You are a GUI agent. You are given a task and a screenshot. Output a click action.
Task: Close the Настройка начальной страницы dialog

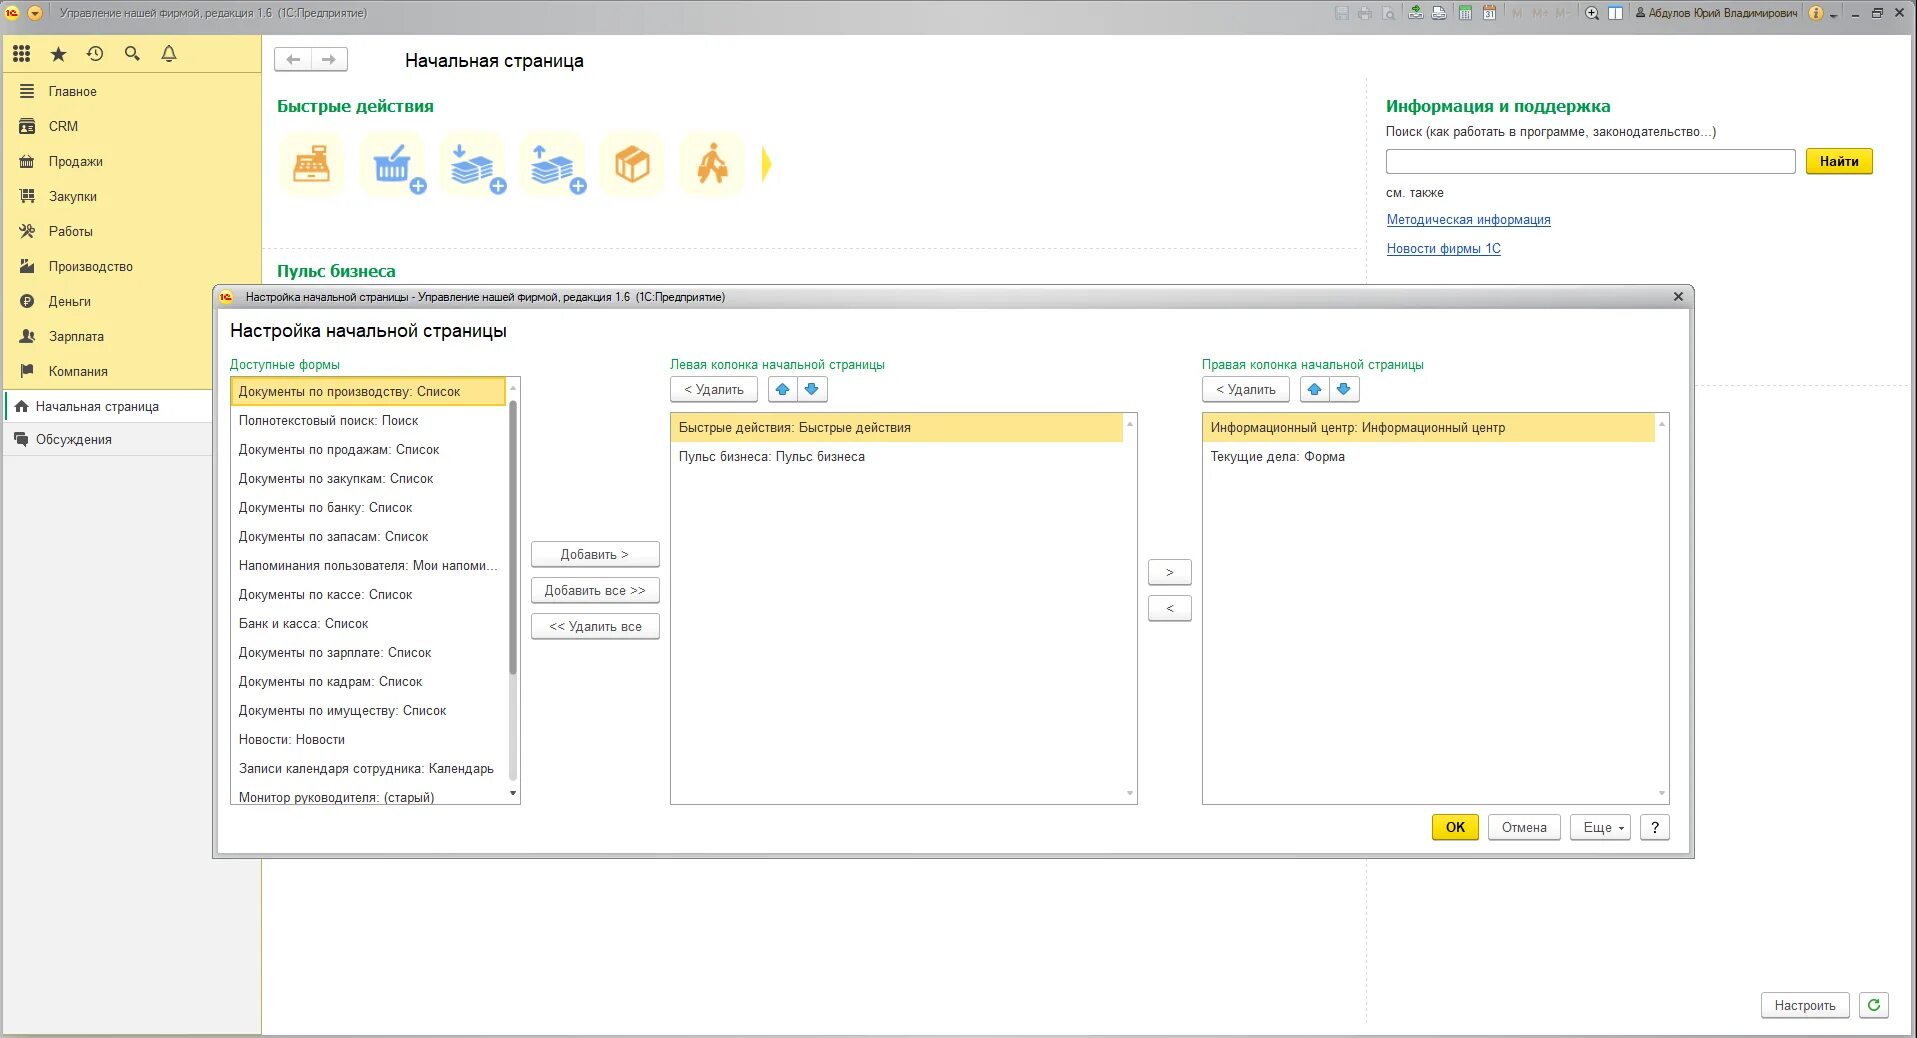coord(1678,296)
